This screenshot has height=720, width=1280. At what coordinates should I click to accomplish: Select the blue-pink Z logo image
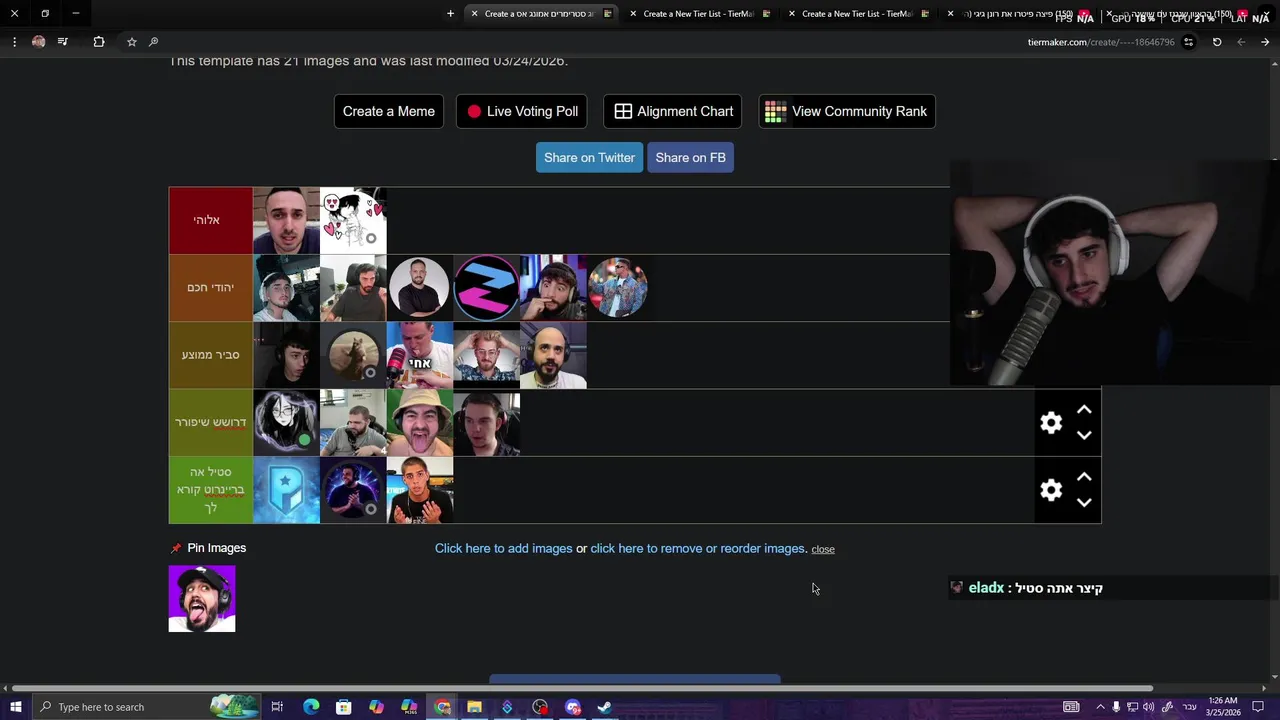coord(486,288)
